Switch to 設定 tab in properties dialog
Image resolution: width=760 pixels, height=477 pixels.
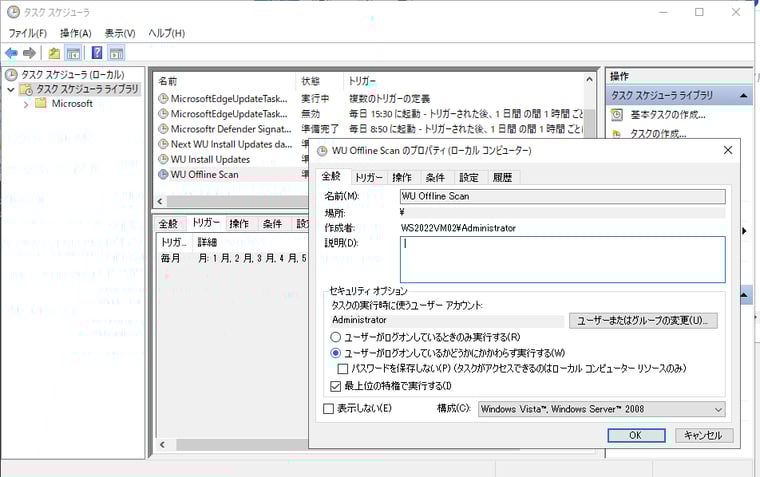click(x=469, y=177)
